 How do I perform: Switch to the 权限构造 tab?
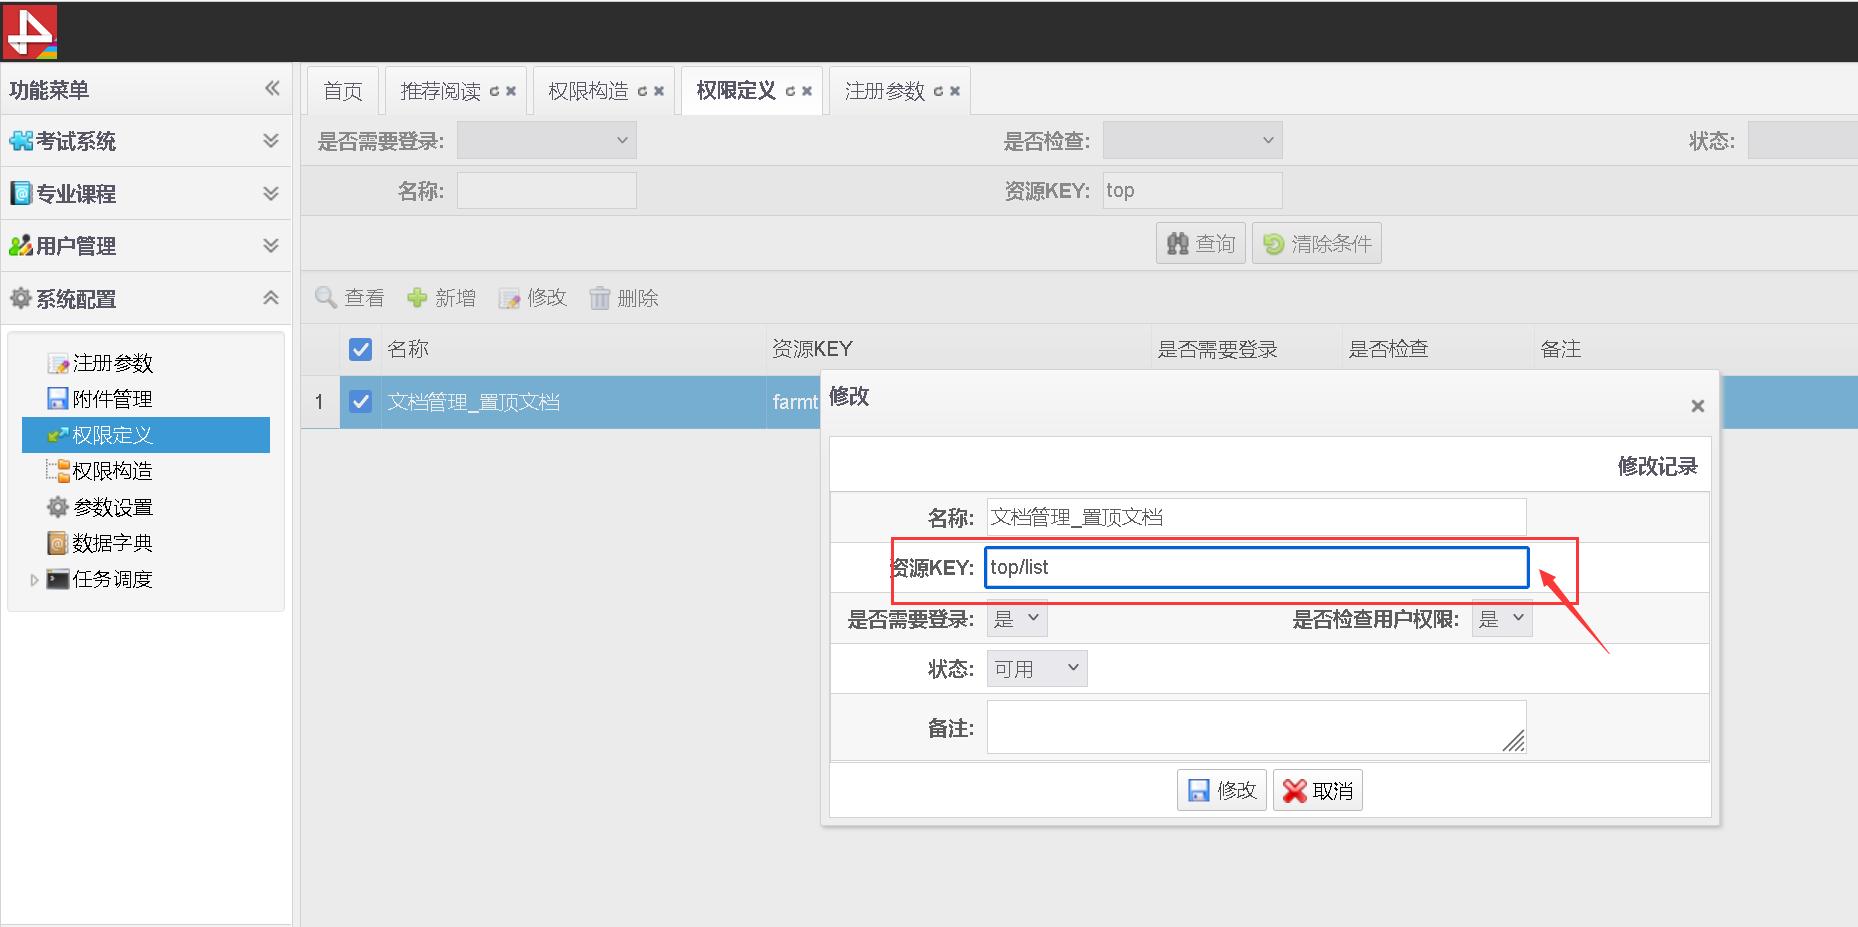point(588,91)
